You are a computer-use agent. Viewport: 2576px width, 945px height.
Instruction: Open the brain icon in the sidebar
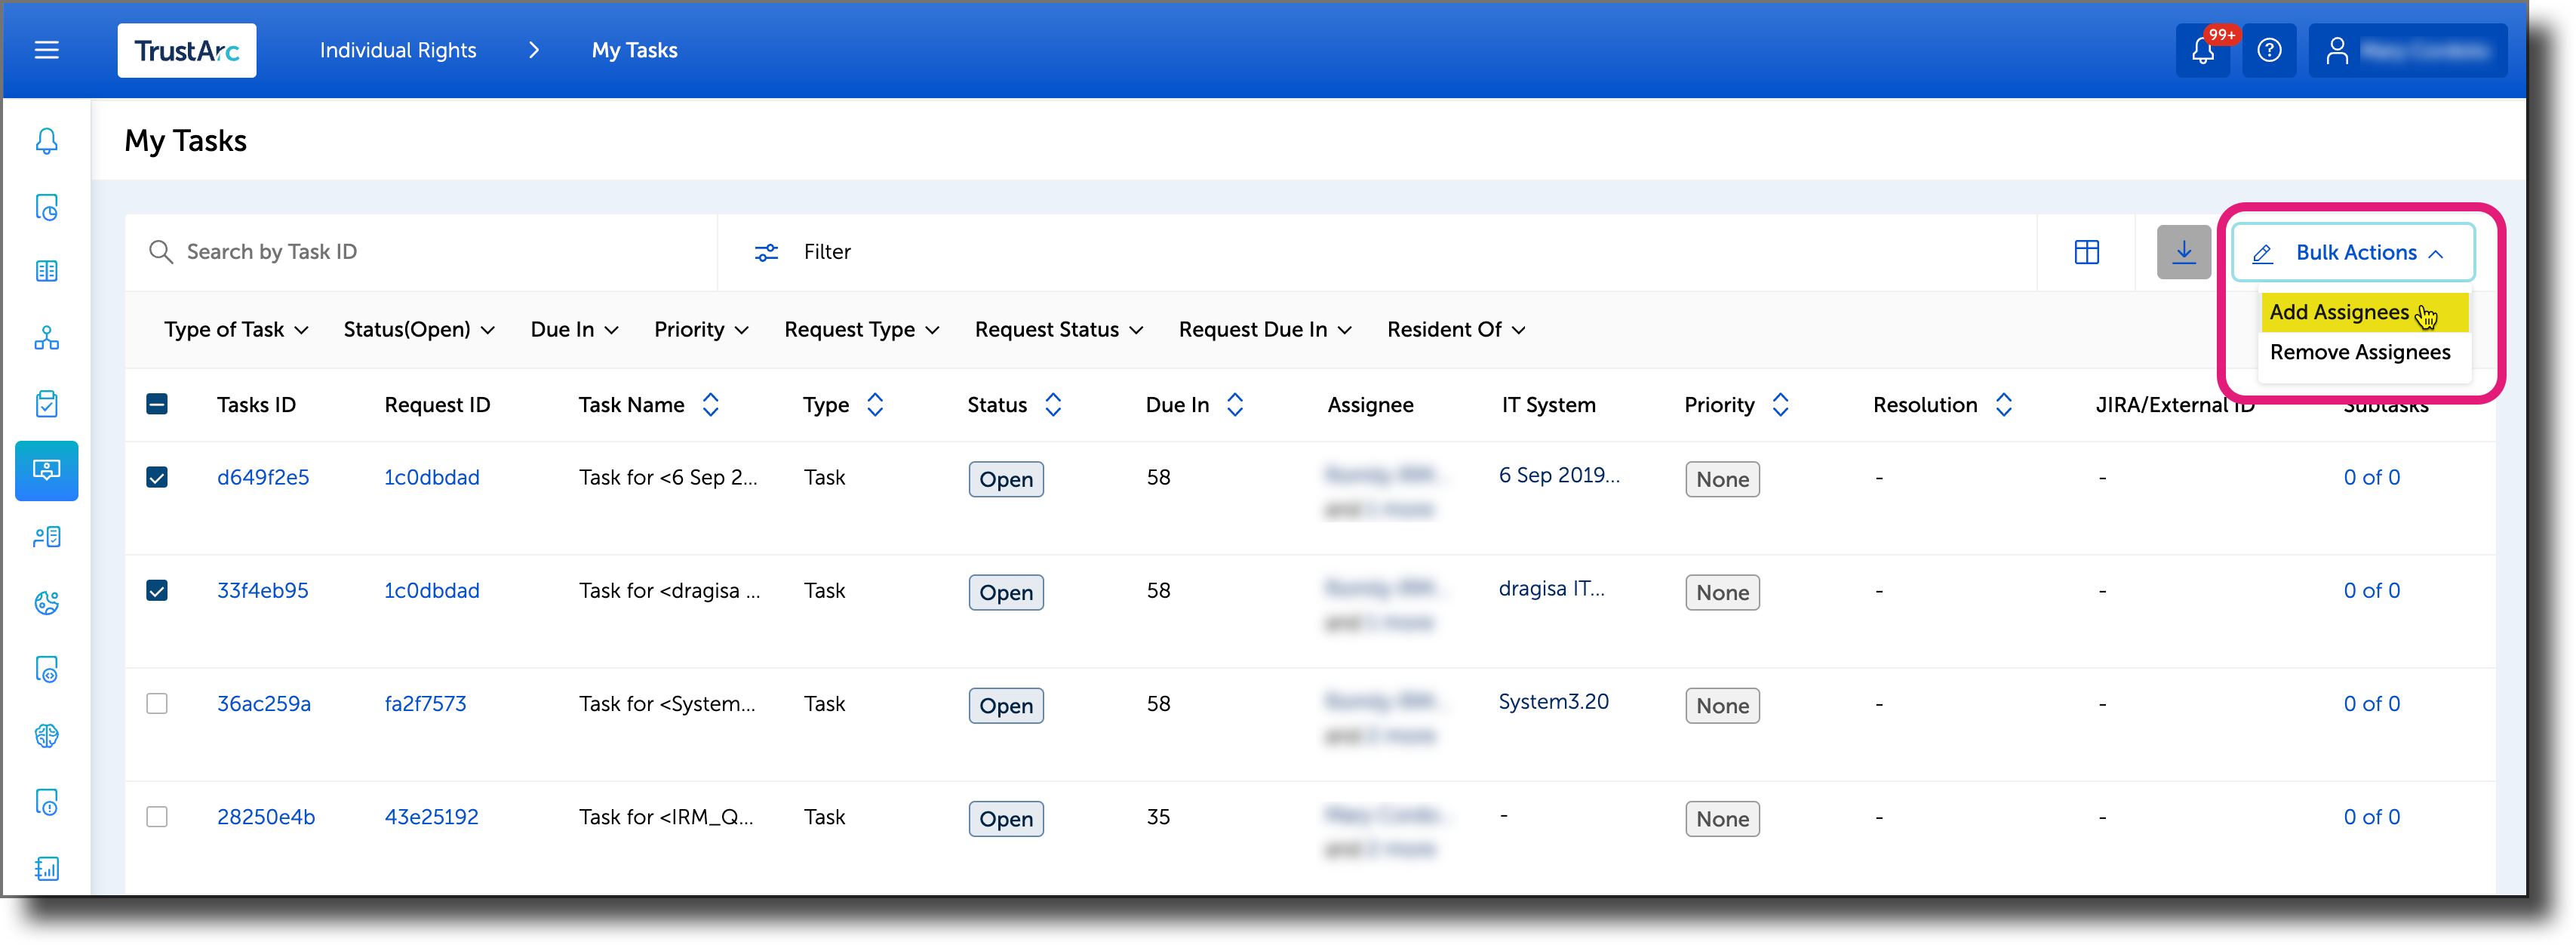[47, 736]
